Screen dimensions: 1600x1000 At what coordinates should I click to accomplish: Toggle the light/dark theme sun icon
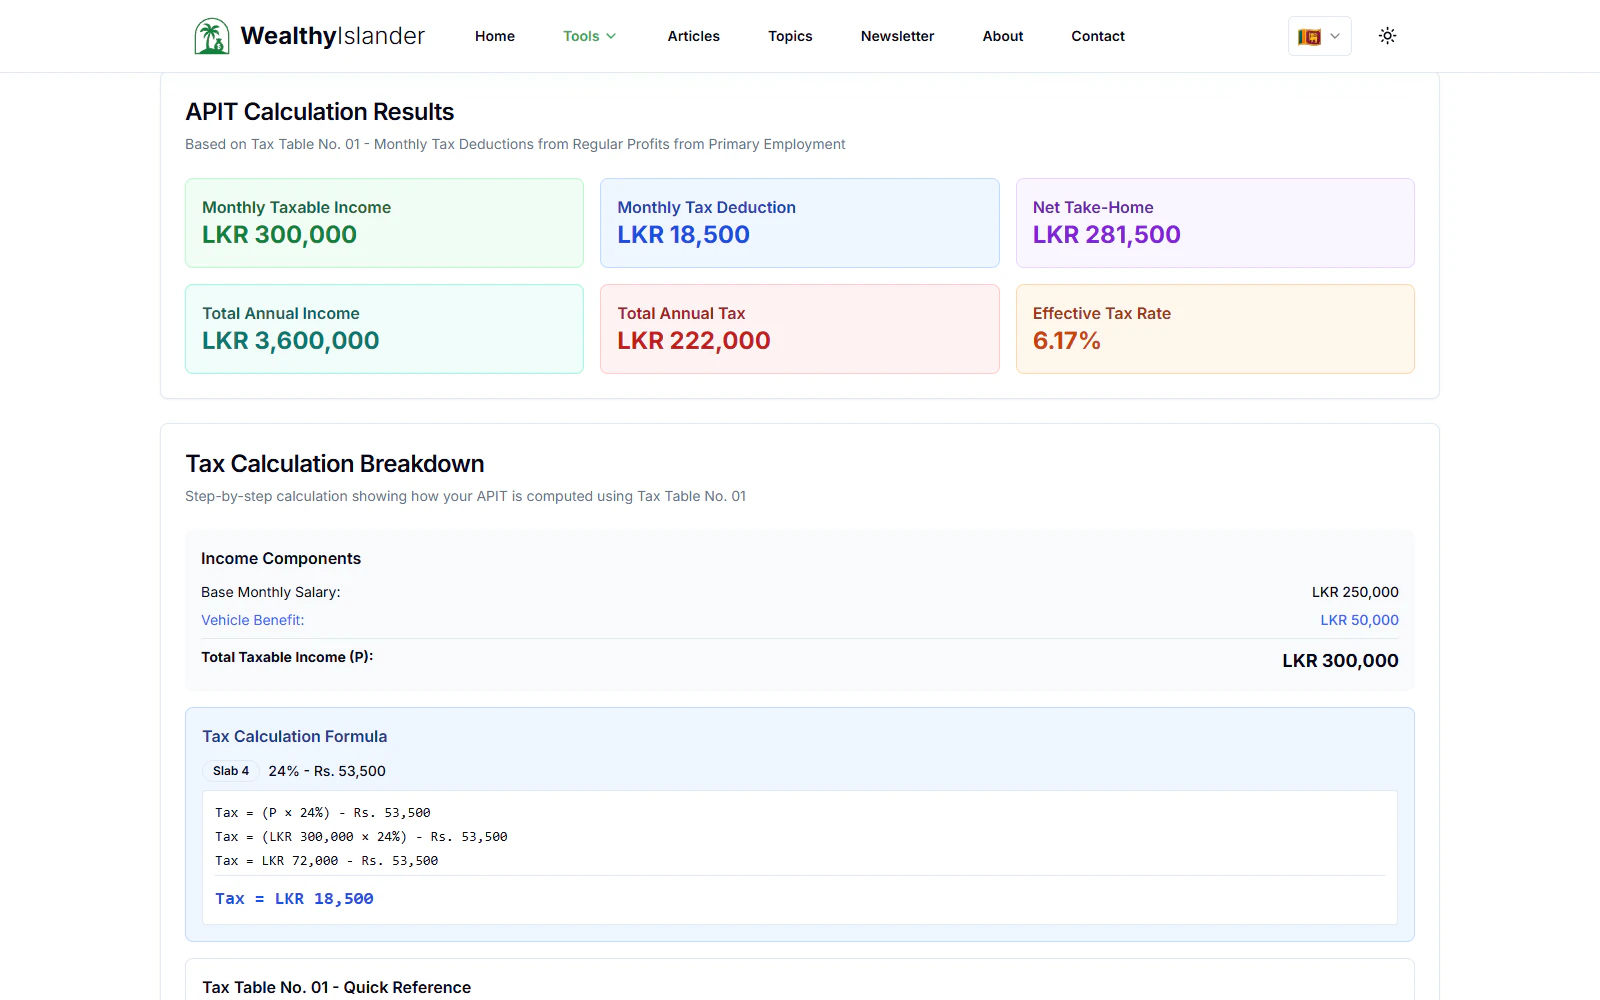pos(1387,36)
